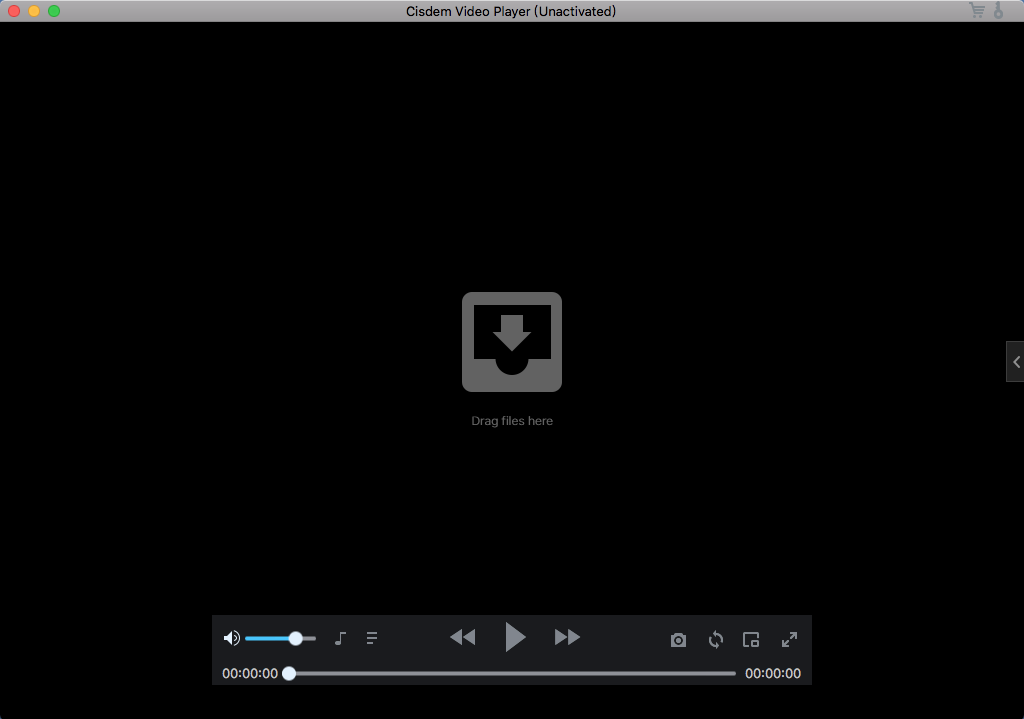Open the playlist list icon

[372, 638]
